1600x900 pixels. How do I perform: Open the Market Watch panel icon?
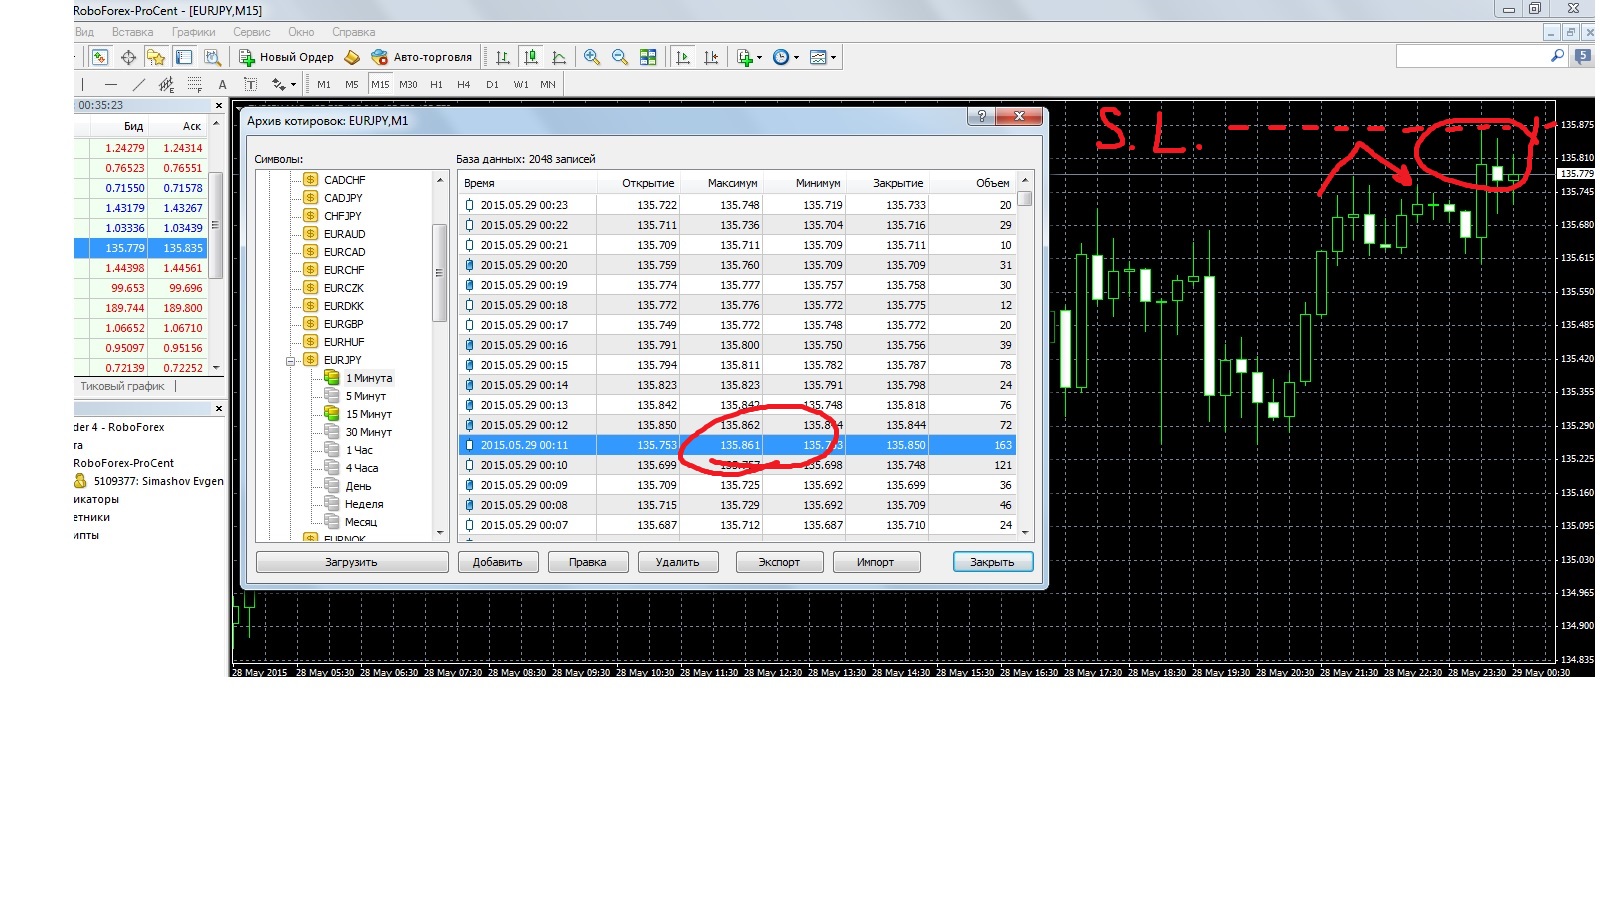[x=100, y=57]
